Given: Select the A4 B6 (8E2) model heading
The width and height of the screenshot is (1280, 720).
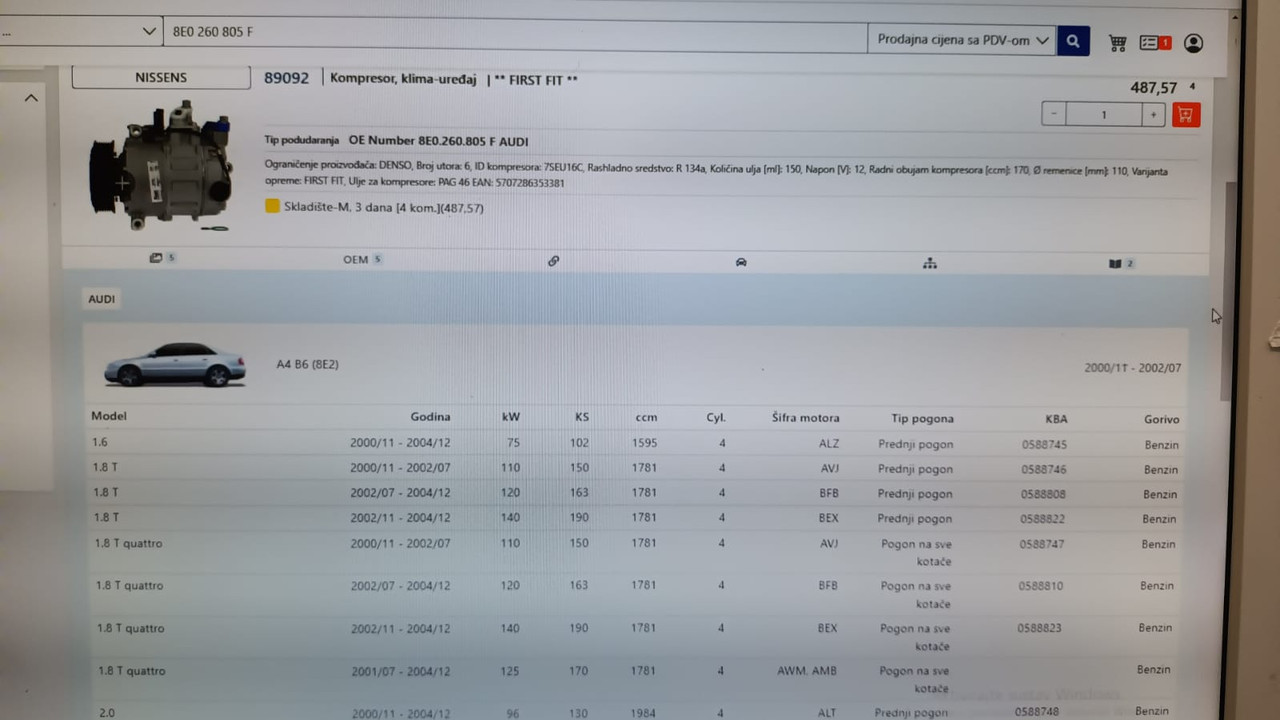Looking at the screenshot, I should tap(307, 364).
